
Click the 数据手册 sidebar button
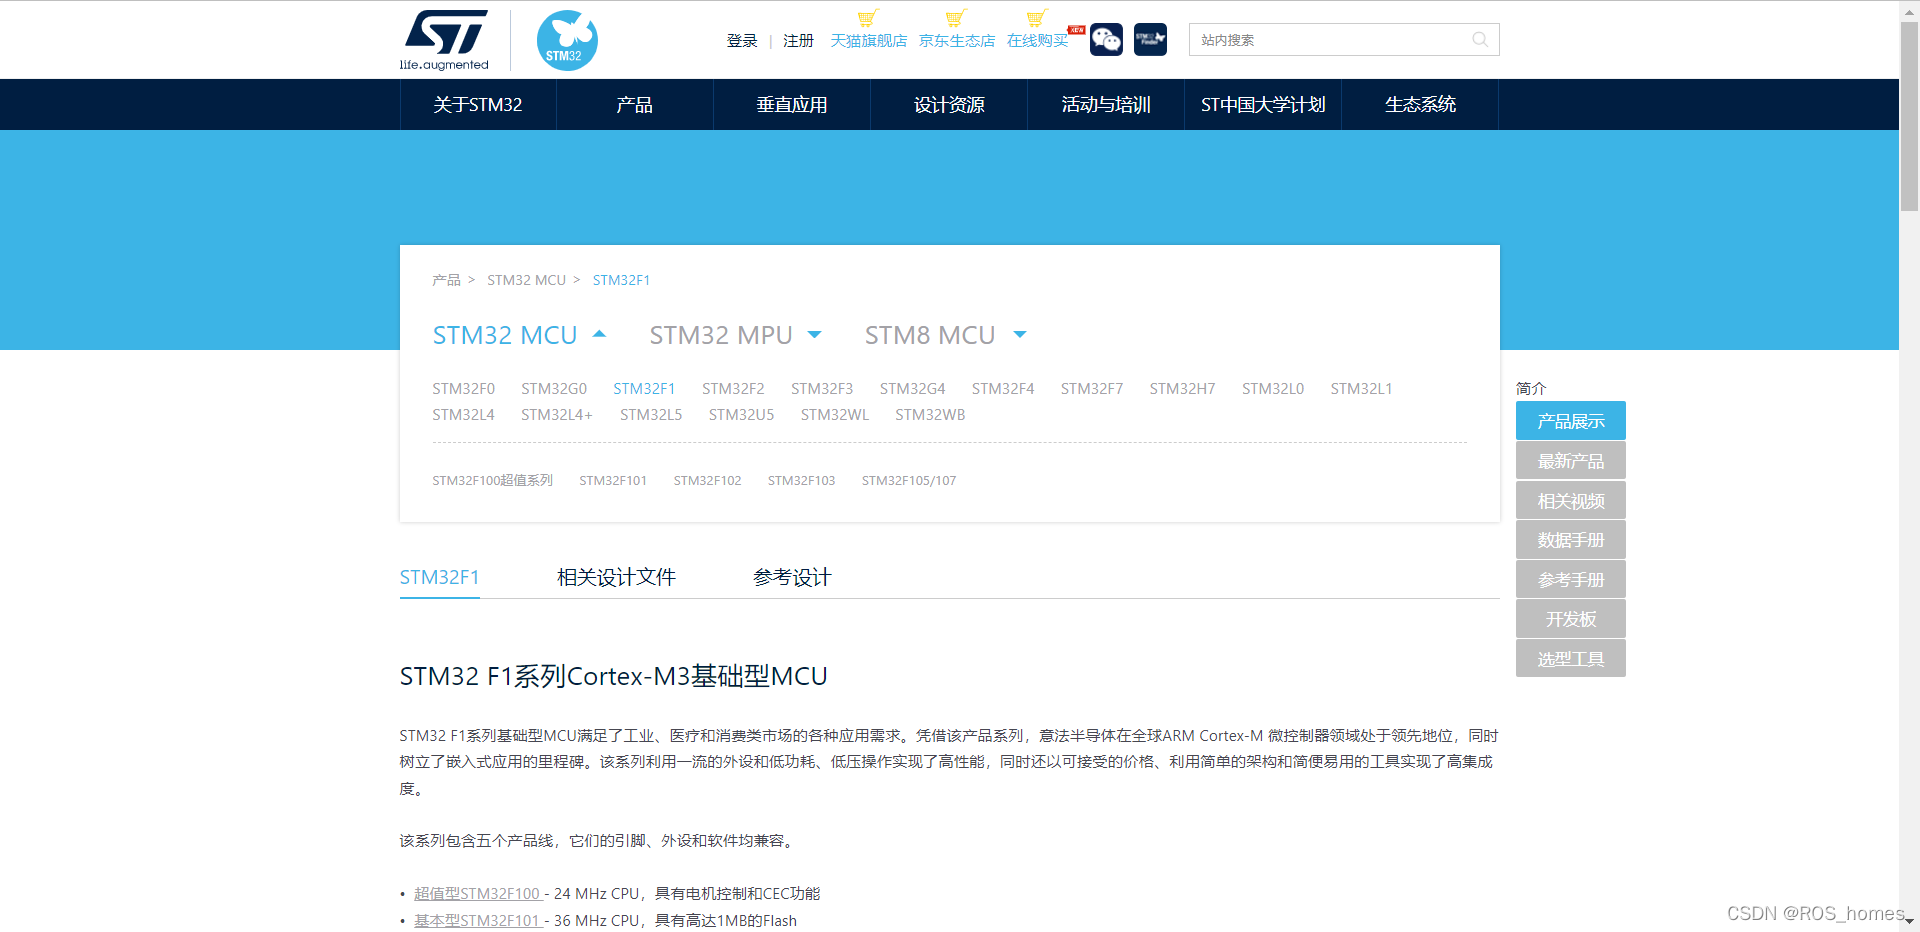pos(1571,540)
